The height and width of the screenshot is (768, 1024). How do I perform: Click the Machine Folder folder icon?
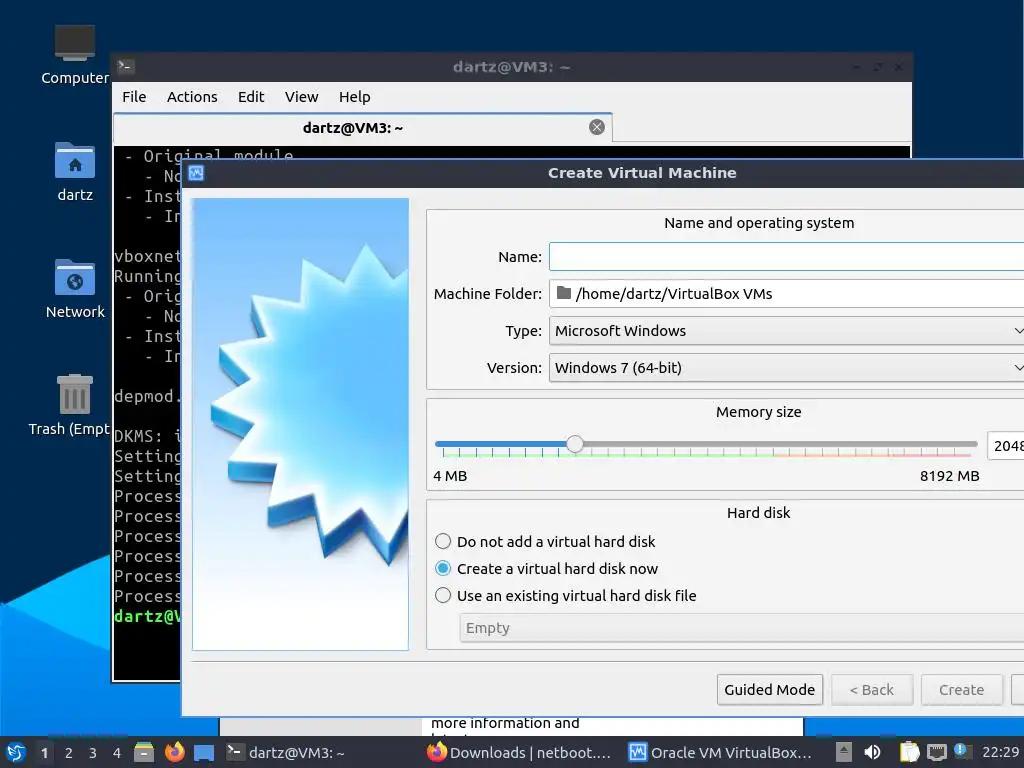[564, 293]
